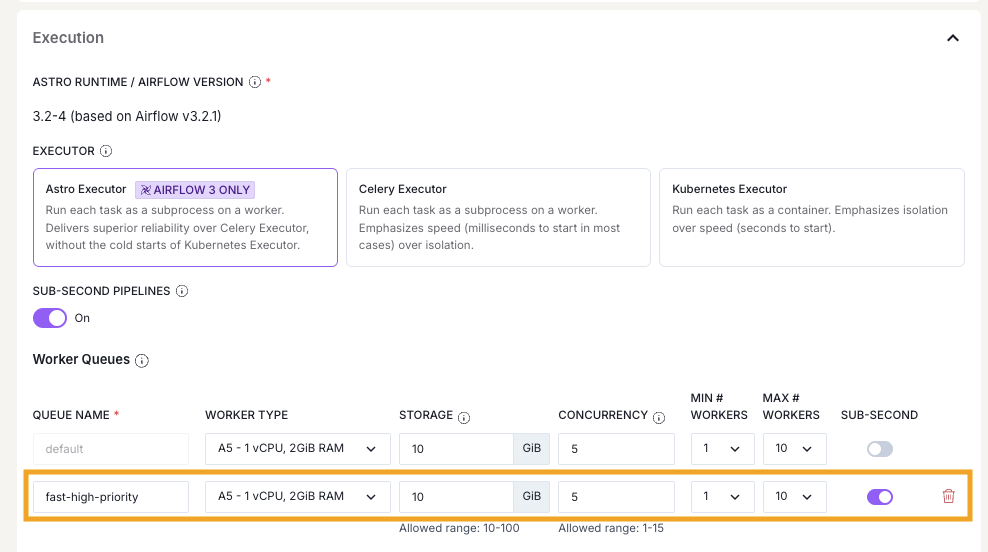988x552 pixels.
Task: Collapse the Execution section chevron
Action: tap(953, 38)
